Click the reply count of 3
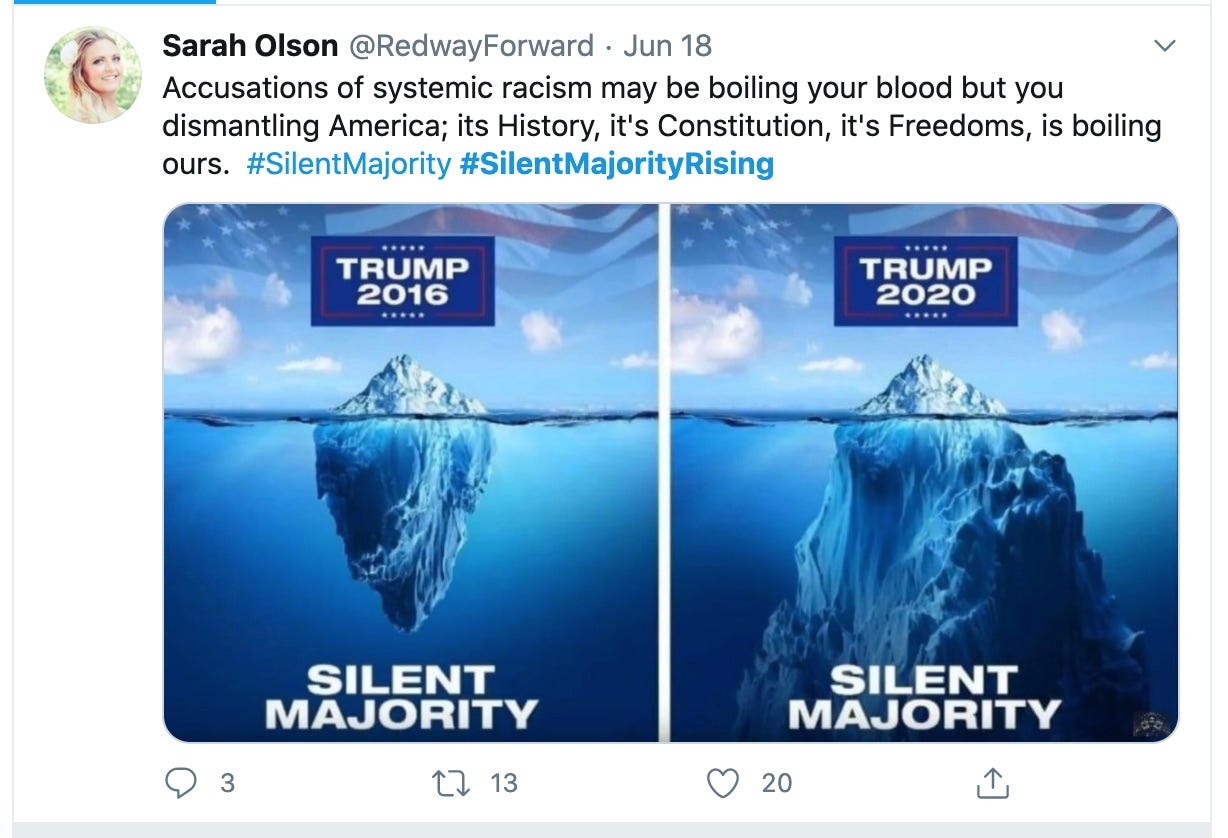 click(227, 783)
